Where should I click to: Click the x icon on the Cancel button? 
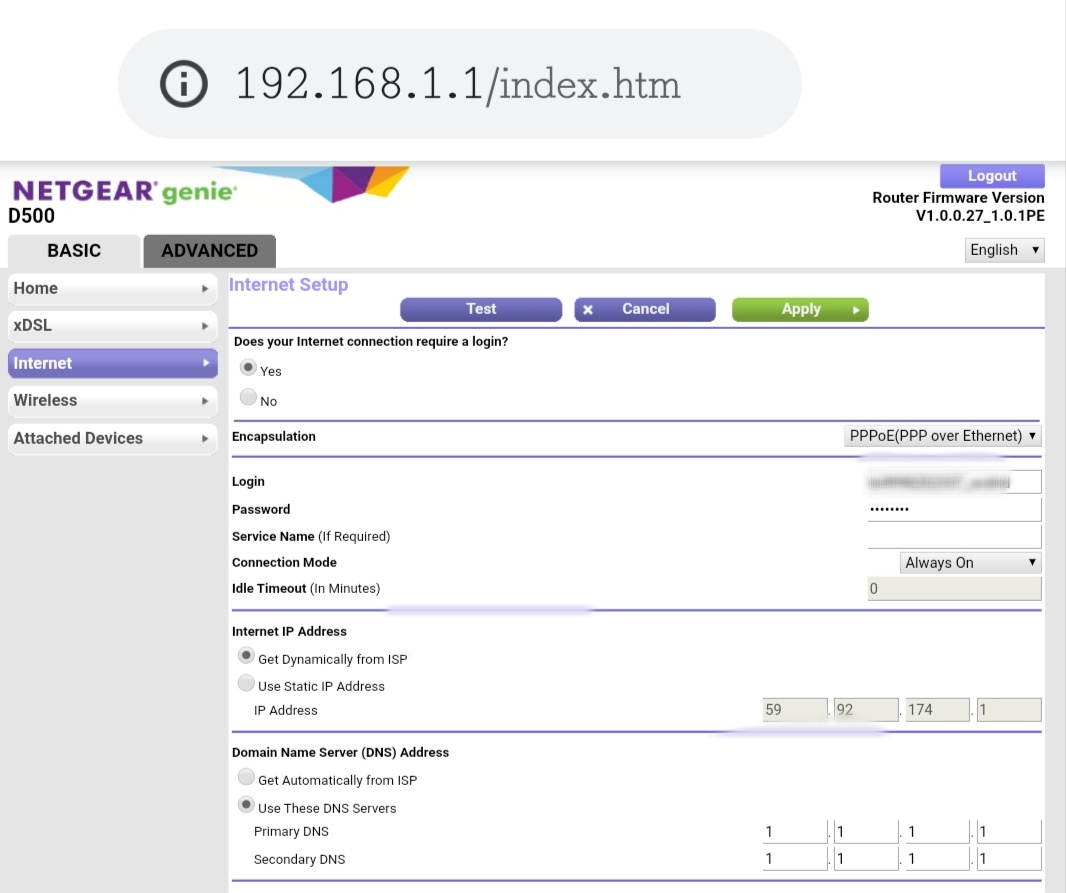(x=588, y=309)
